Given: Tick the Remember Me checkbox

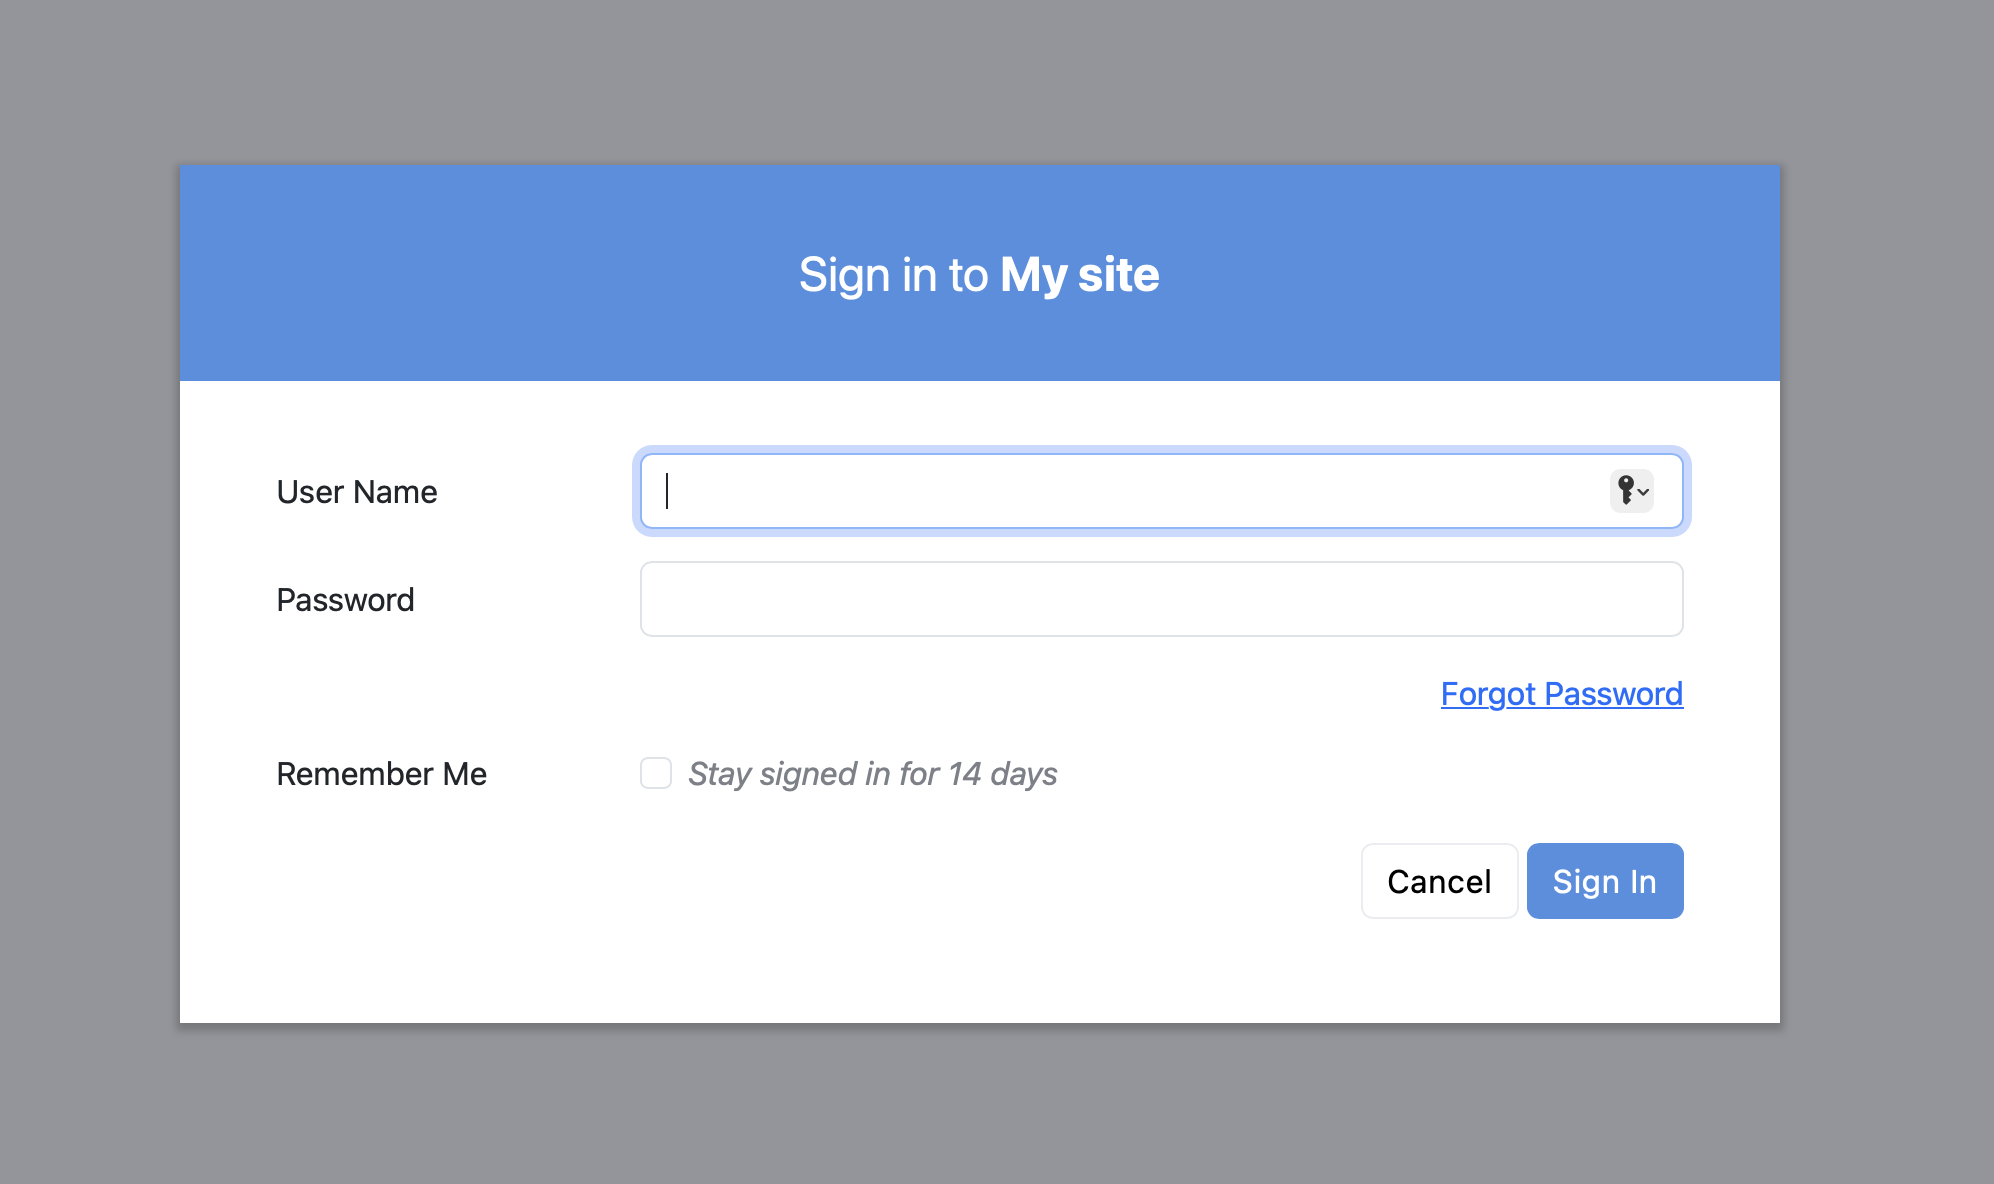Looking at the screenshot, I should coord(656,773).
